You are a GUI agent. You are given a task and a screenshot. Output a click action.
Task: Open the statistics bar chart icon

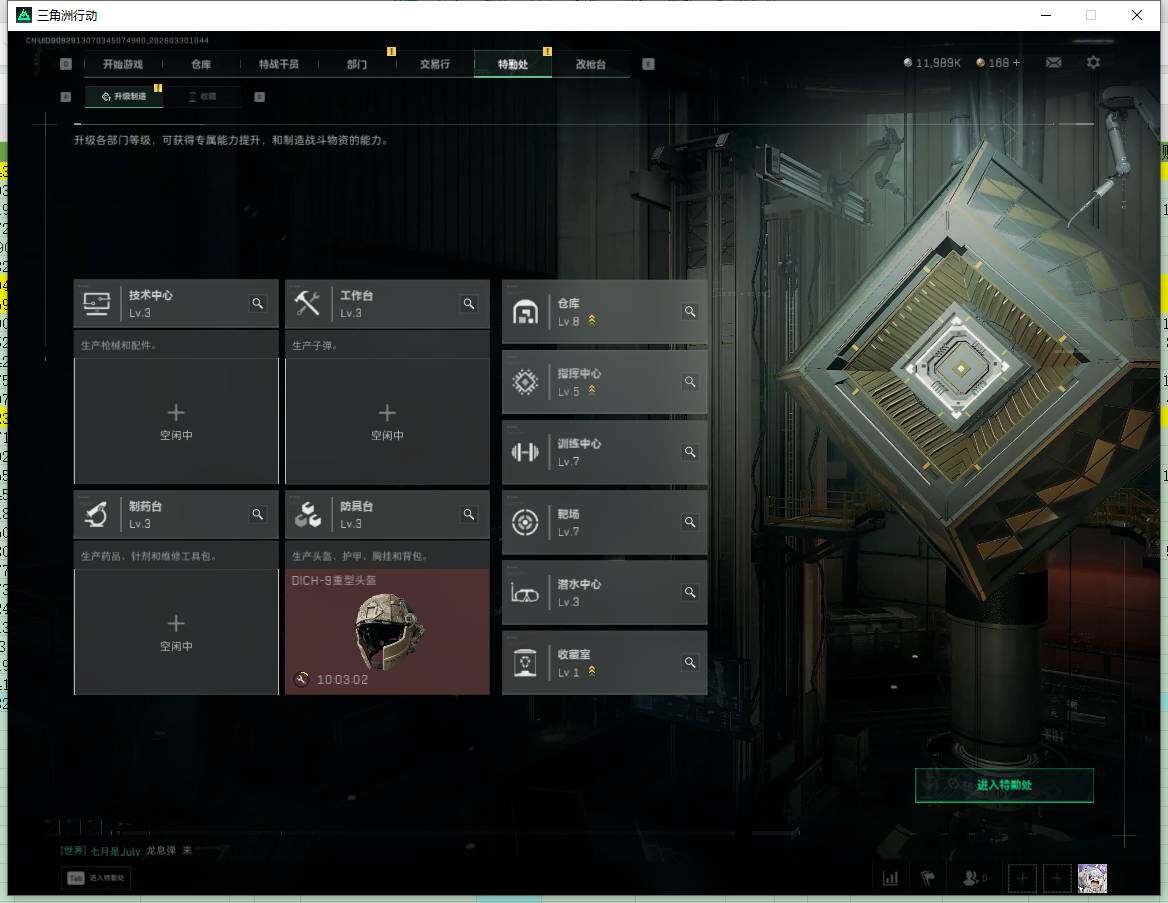[x=890, y=878]
